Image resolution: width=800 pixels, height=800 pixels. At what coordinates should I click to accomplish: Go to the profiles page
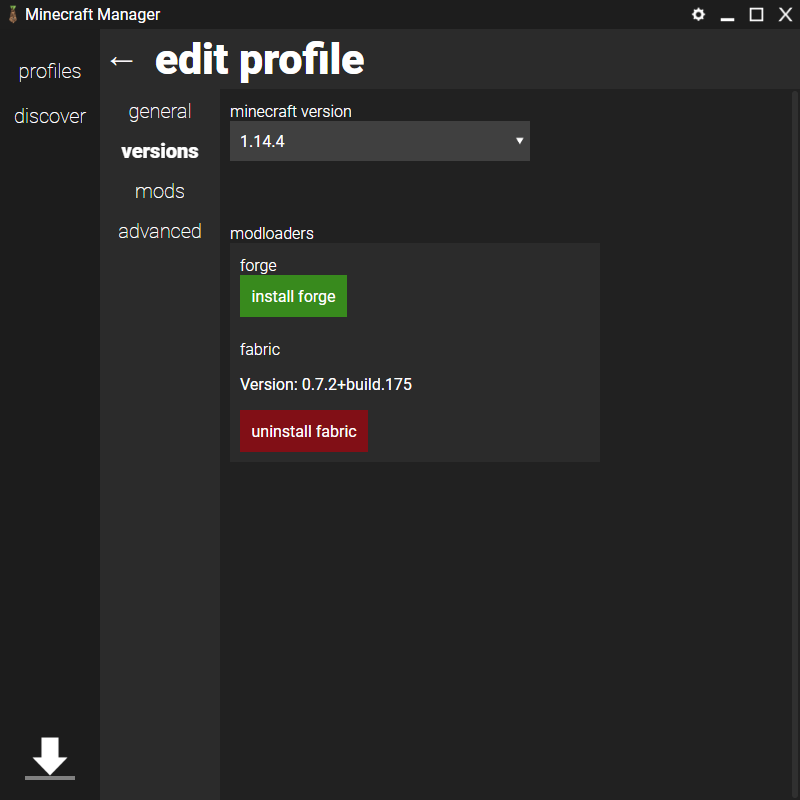(x=49, y=71)
